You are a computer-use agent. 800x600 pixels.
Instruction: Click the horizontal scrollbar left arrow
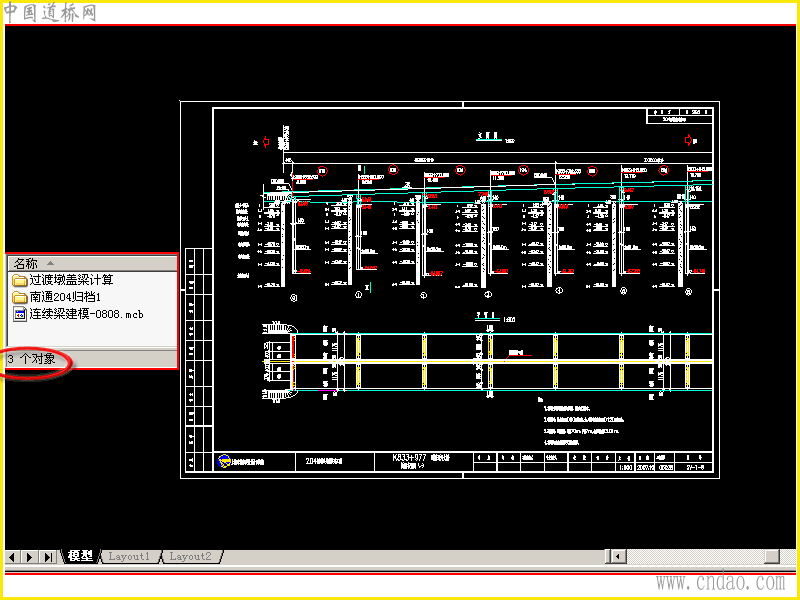(x=618, y=556)
